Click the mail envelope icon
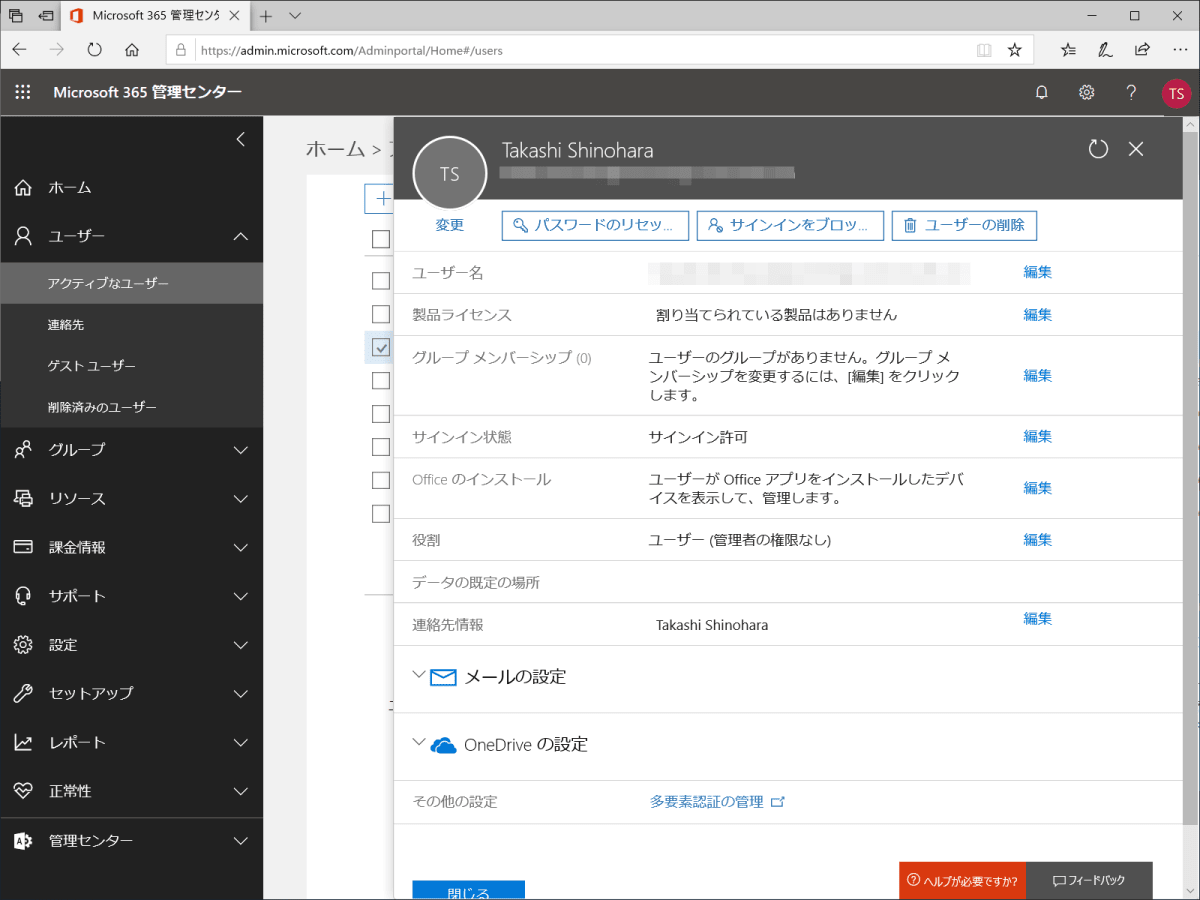 (443, 677)
